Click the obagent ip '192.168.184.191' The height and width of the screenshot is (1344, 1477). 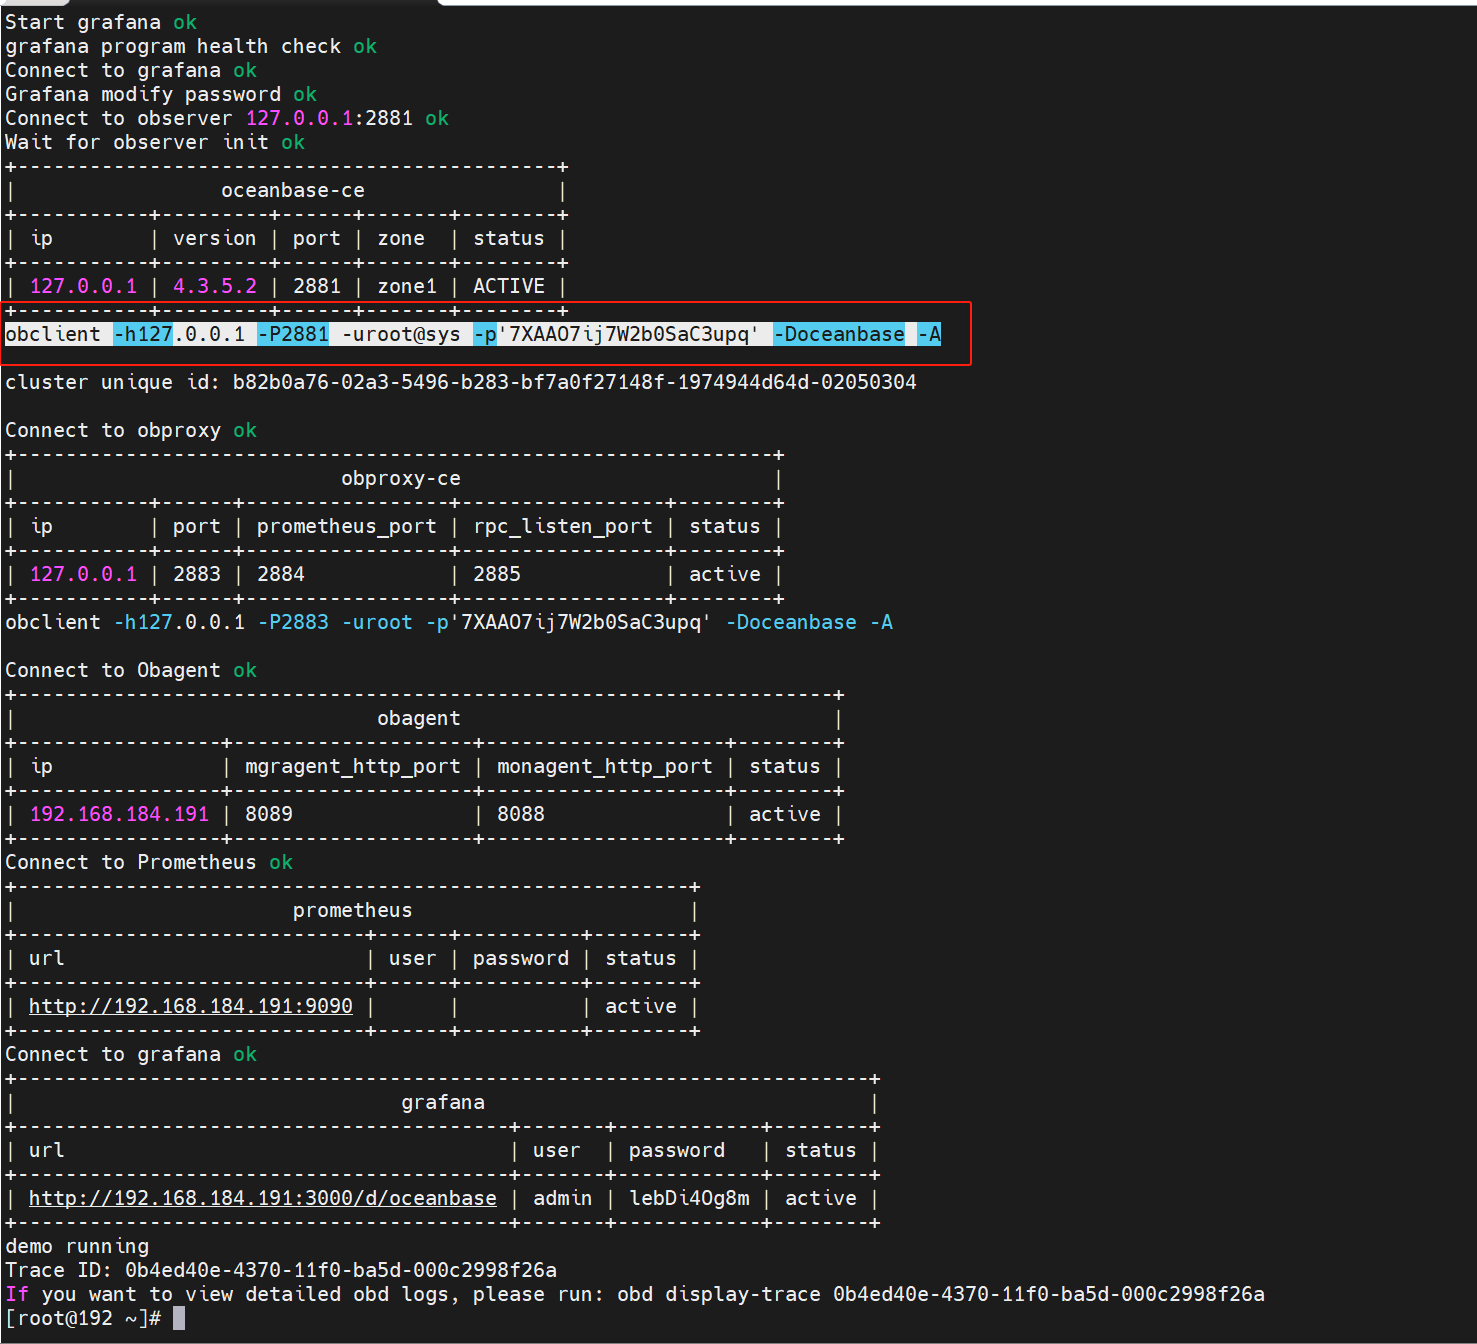pos(119,814)
